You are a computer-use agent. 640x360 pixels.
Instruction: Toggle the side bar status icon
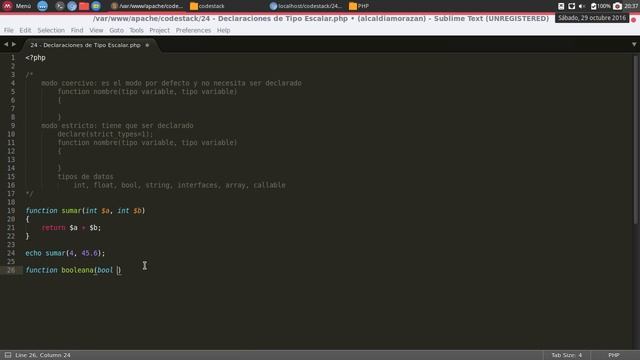tap(8, 355)
